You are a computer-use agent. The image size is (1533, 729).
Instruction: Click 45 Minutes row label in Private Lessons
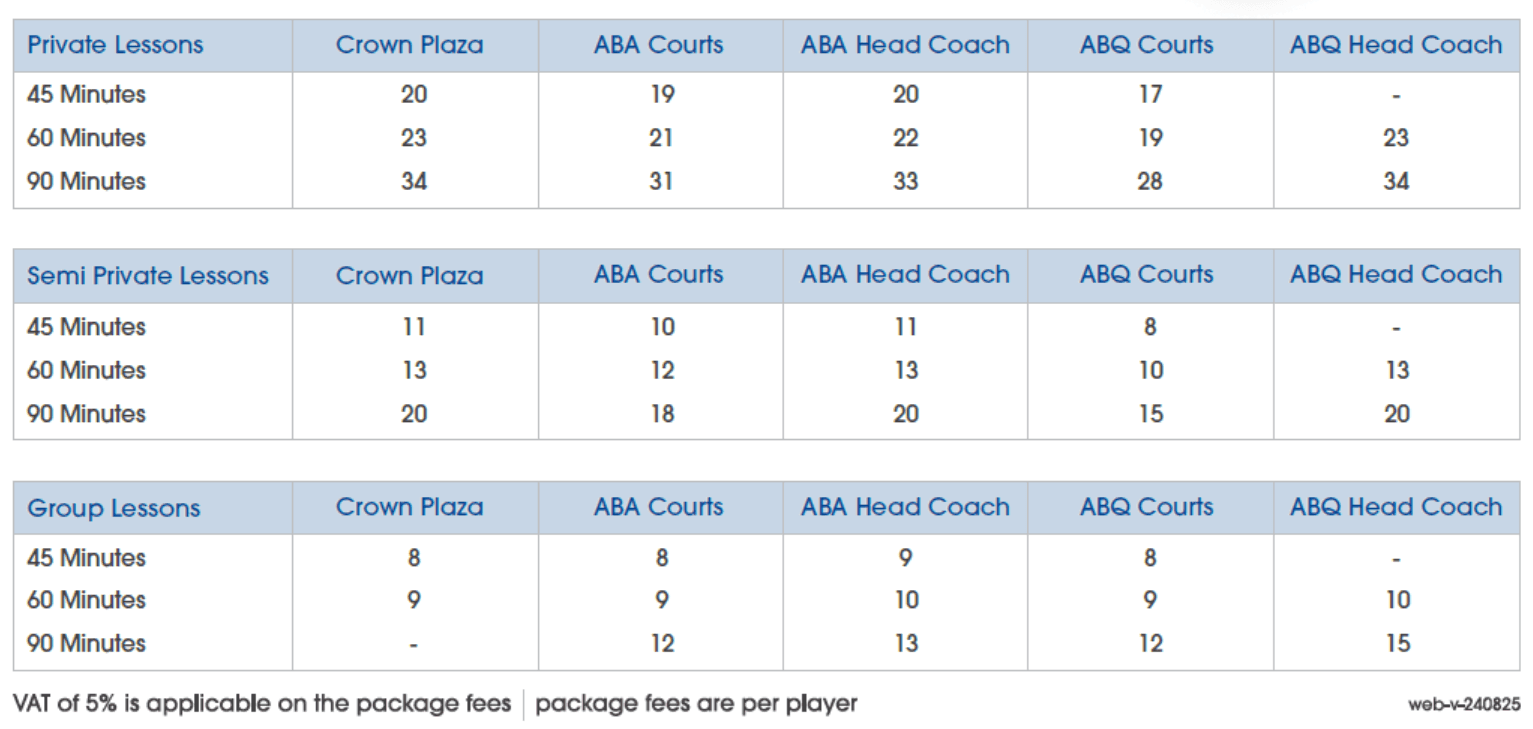coord(86,95)
